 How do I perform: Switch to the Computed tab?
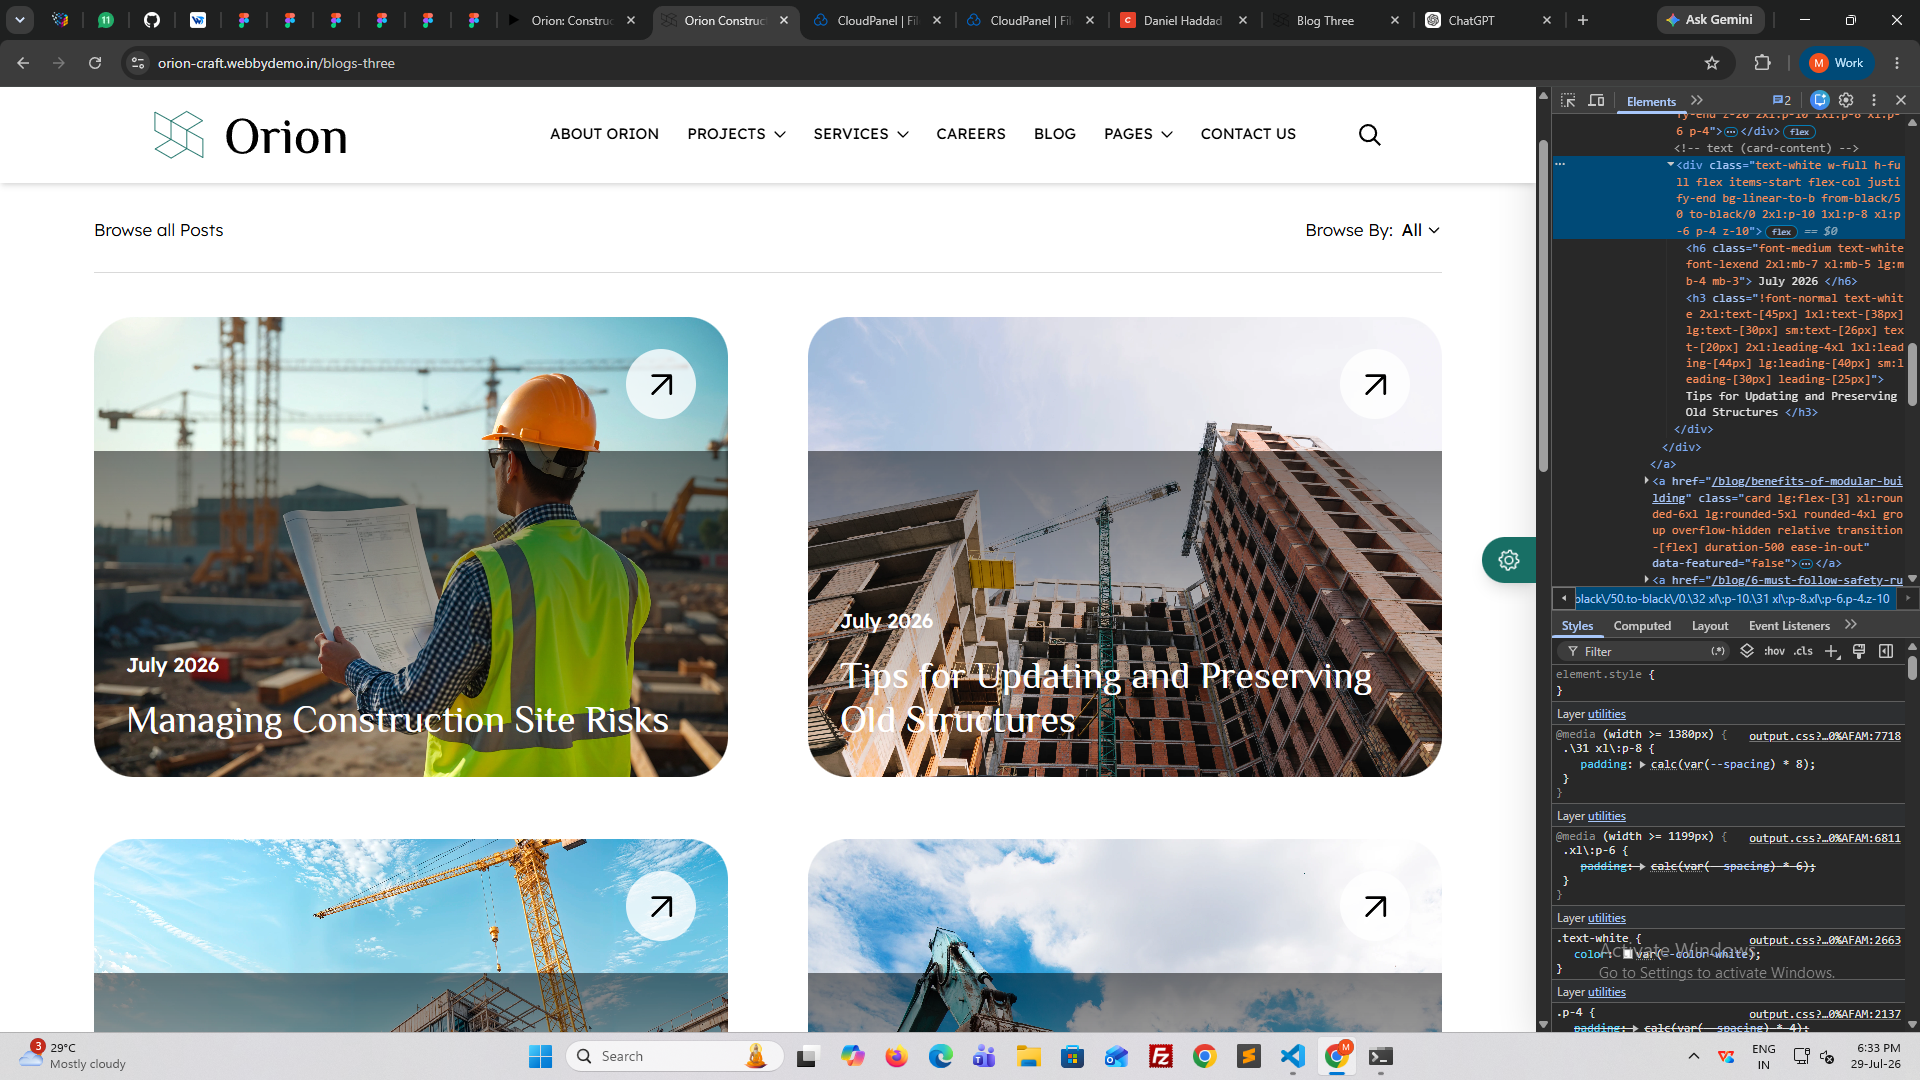(x=1642, y=626)
